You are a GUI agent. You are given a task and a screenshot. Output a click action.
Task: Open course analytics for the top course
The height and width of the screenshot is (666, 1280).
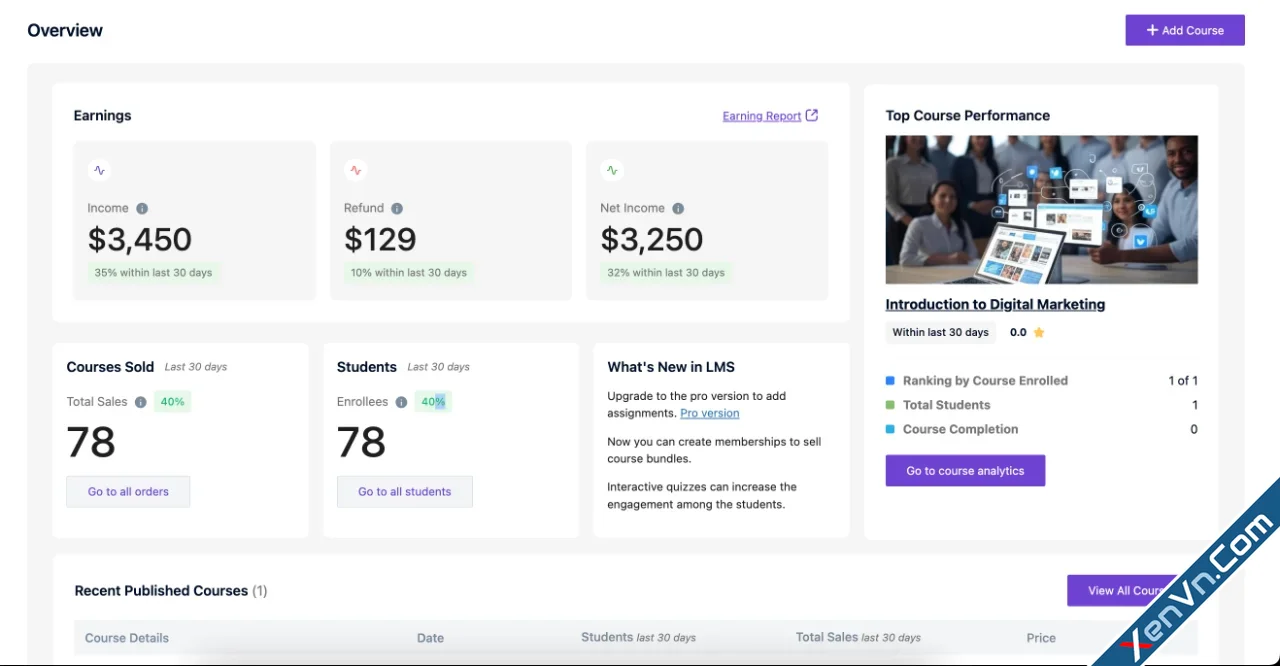pos(964,470)
